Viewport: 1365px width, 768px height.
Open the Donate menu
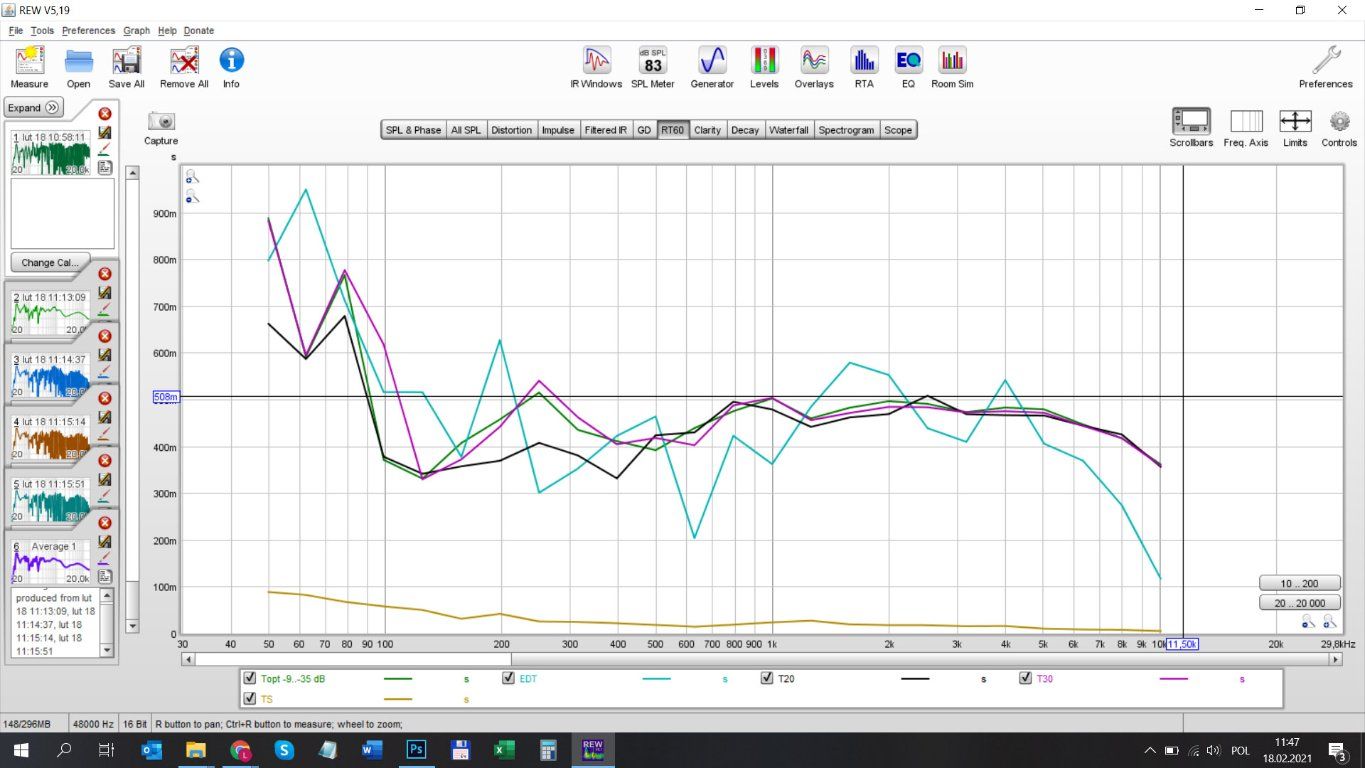pos(199,30)
